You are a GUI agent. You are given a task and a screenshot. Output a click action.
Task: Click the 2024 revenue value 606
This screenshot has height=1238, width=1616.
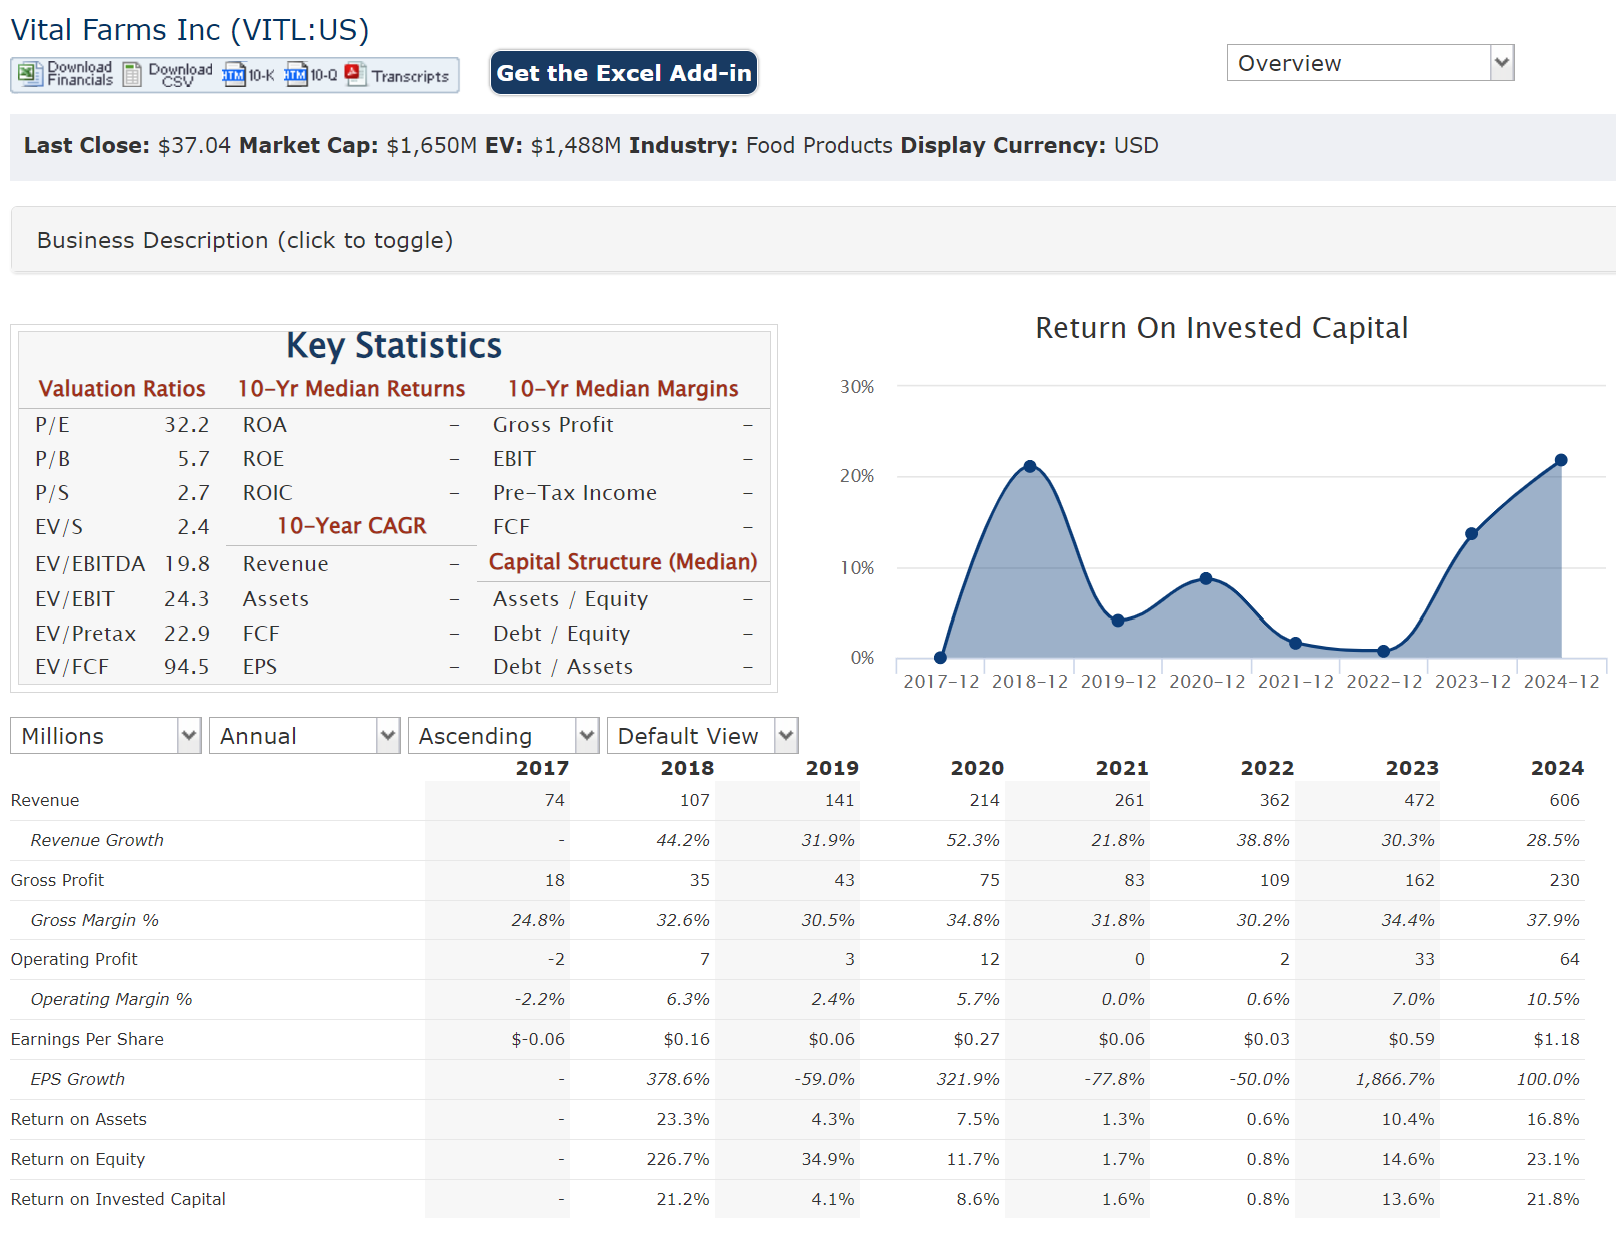coord(1564,800)
